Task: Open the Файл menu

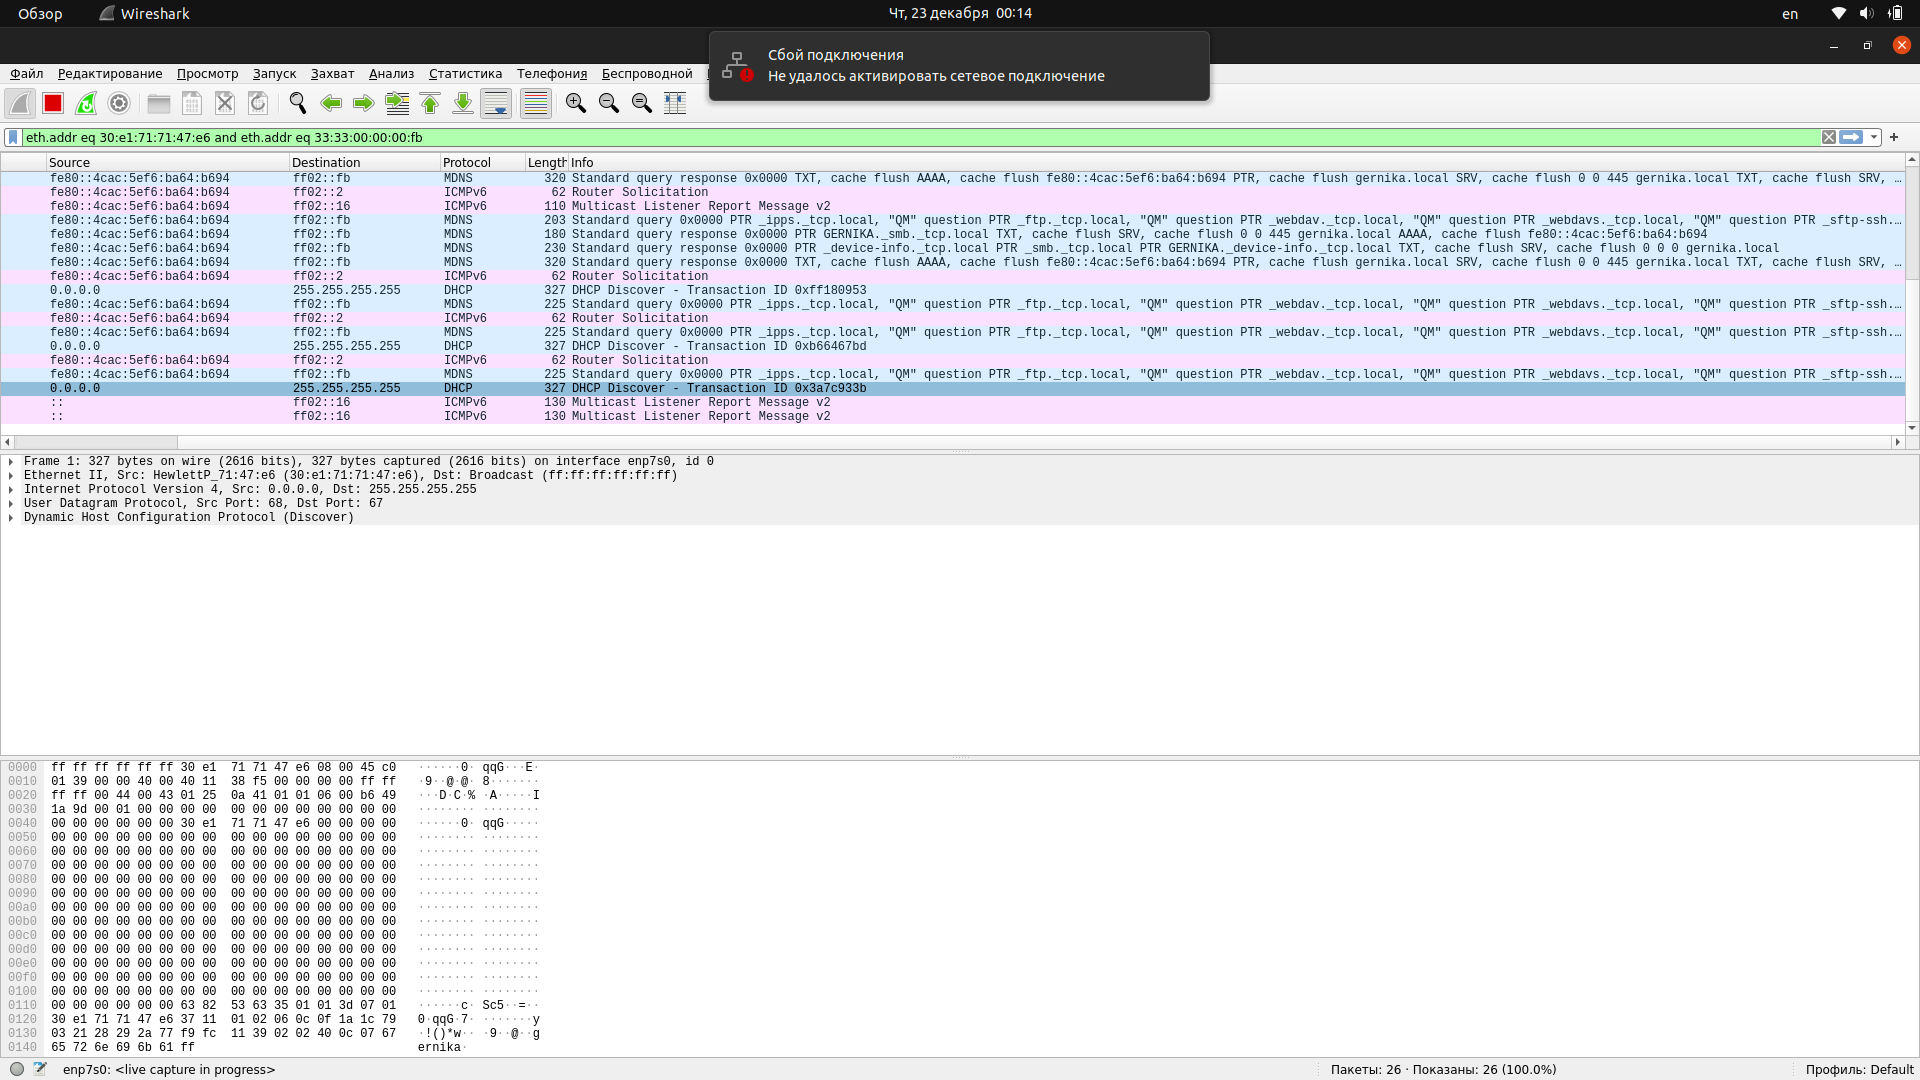Action: [27, 73]
